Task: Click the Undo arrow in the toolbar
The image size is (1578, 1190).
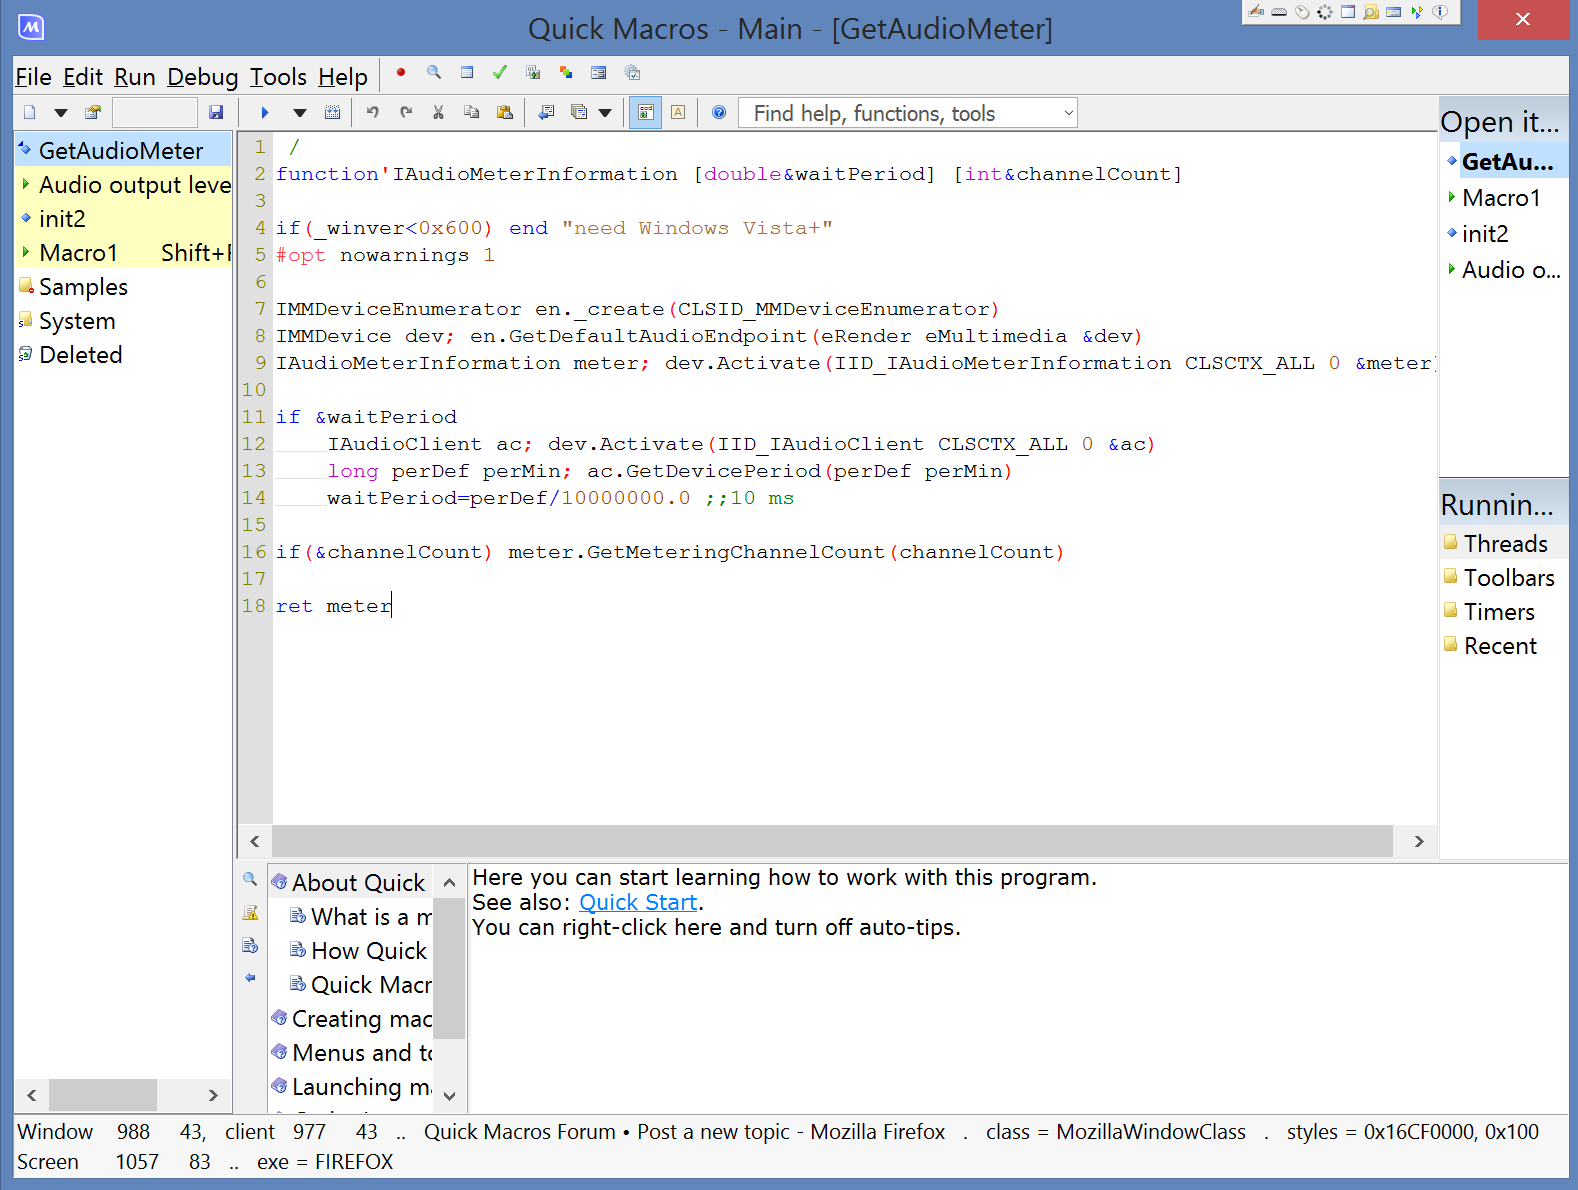Action: pos(372,113)
